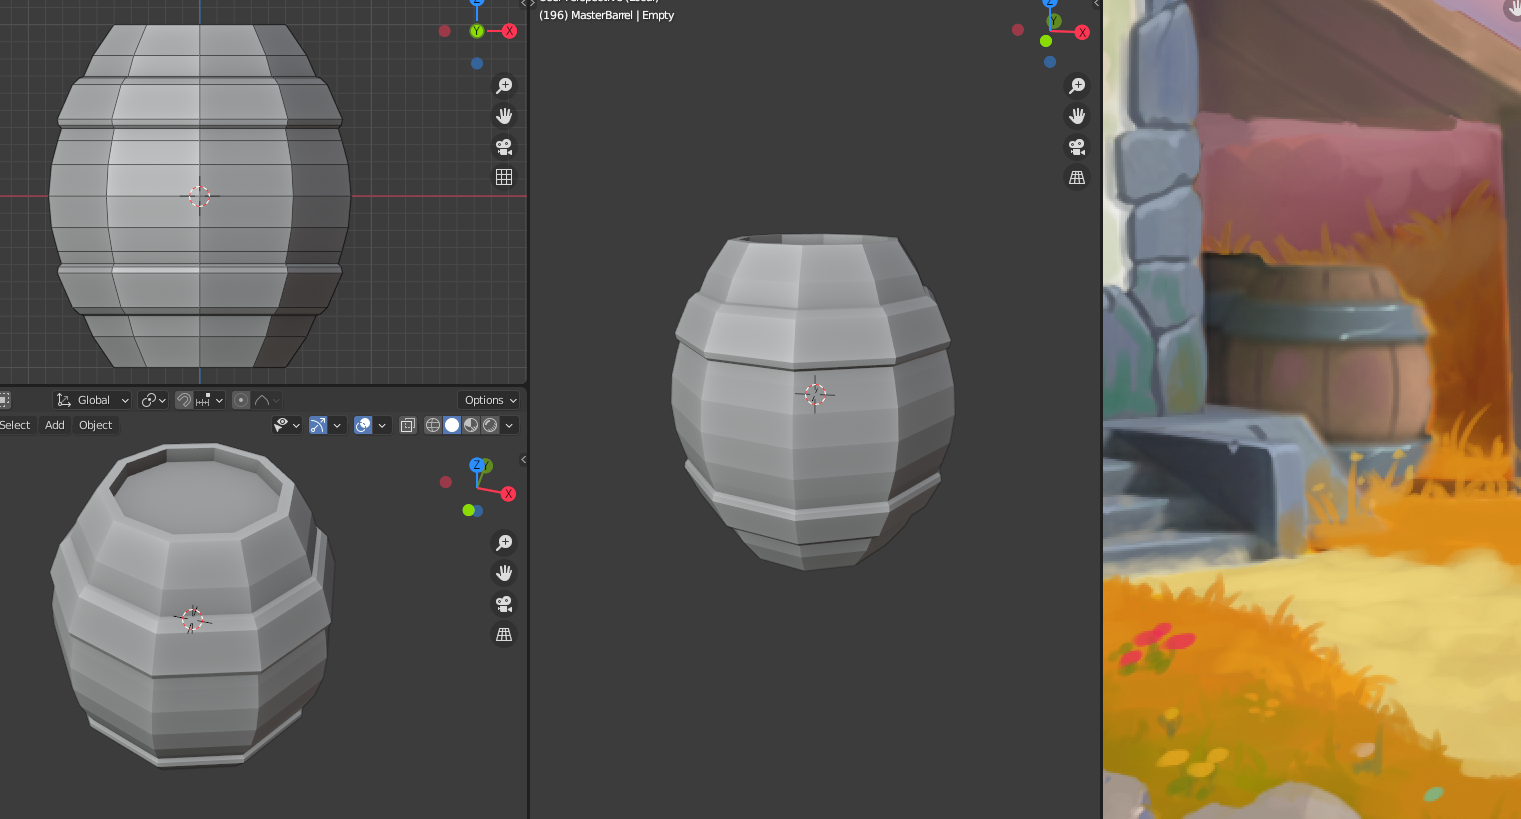Click negative X red dot on bottom-left gizmo

(446, 482)
